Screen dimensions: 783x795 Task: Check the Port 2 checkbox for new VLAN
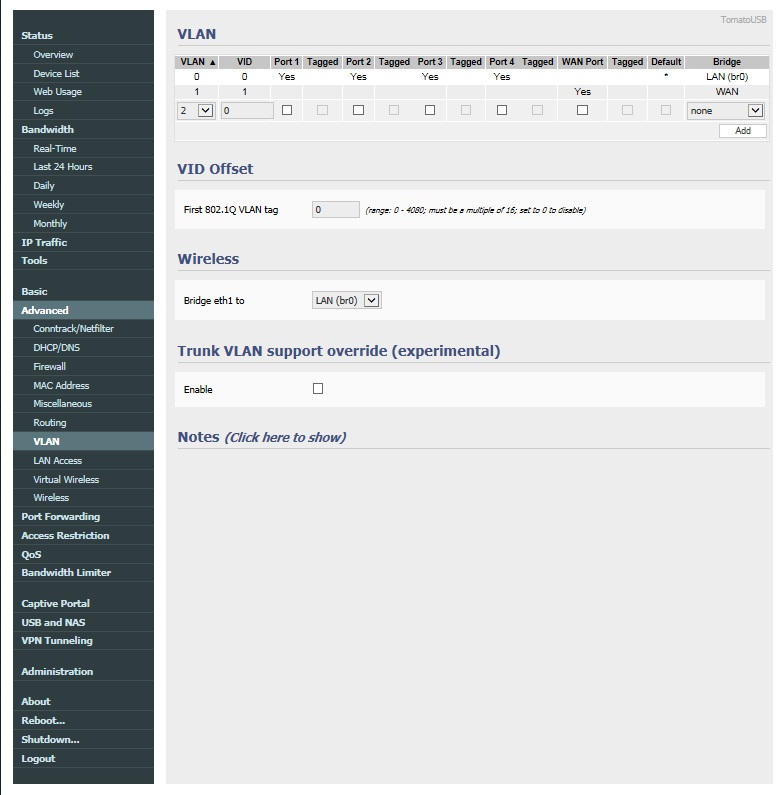[x=358, y=110]
